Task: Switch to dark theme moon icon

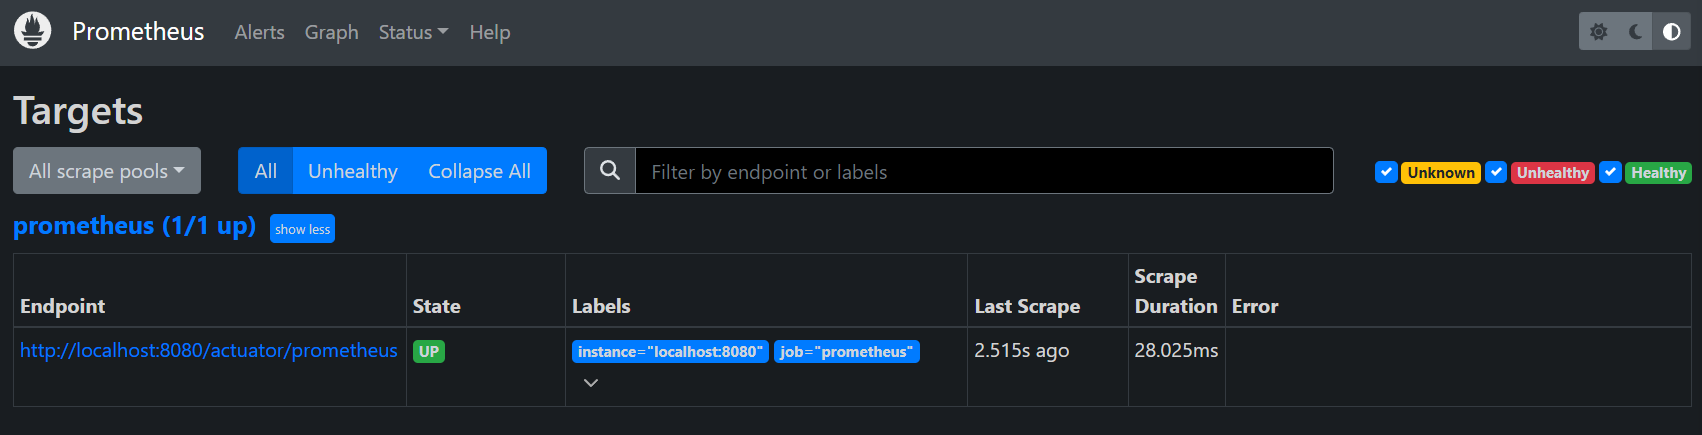Action: 1635,32
